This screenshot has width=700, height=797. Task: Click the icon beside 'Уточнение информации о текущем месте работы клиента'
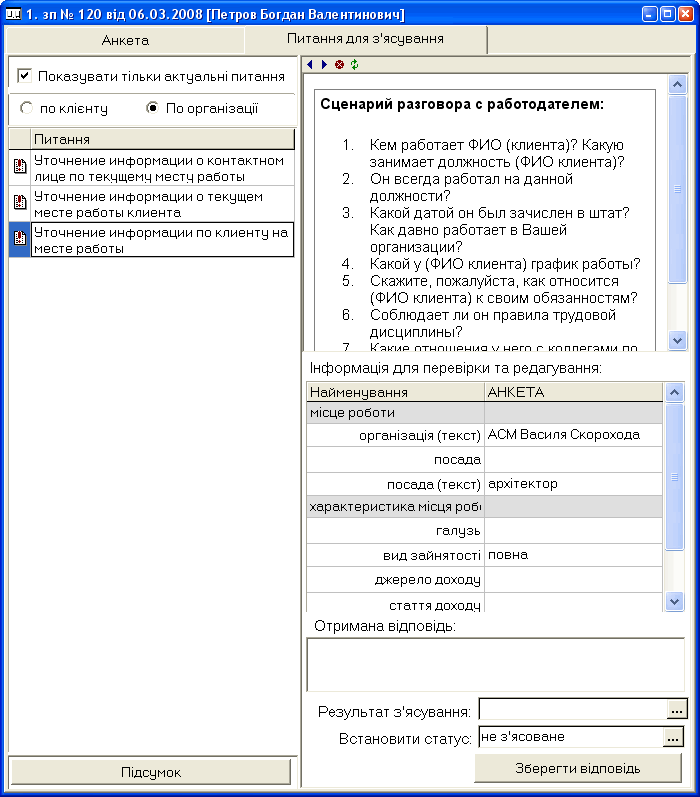point(20,202)
